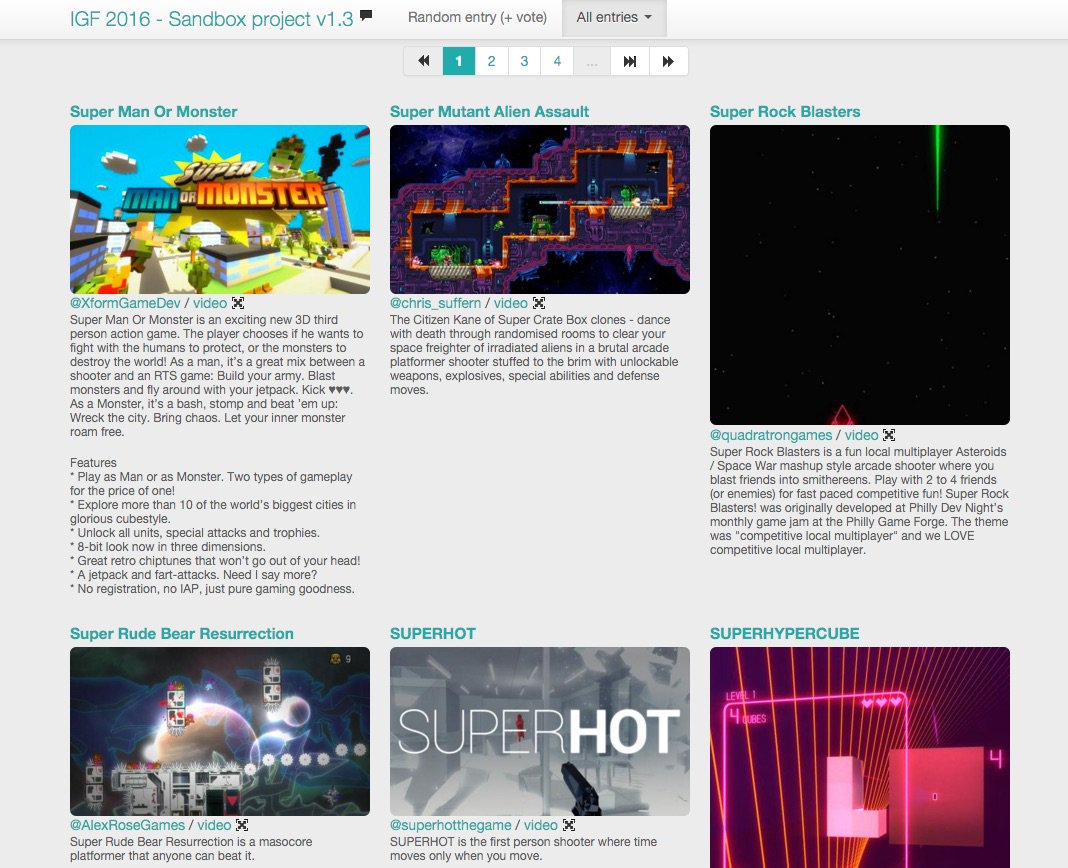Click the Super Man Or Monster thumbnail
This screenshot has height=868, width=1068.
[220, 209]
